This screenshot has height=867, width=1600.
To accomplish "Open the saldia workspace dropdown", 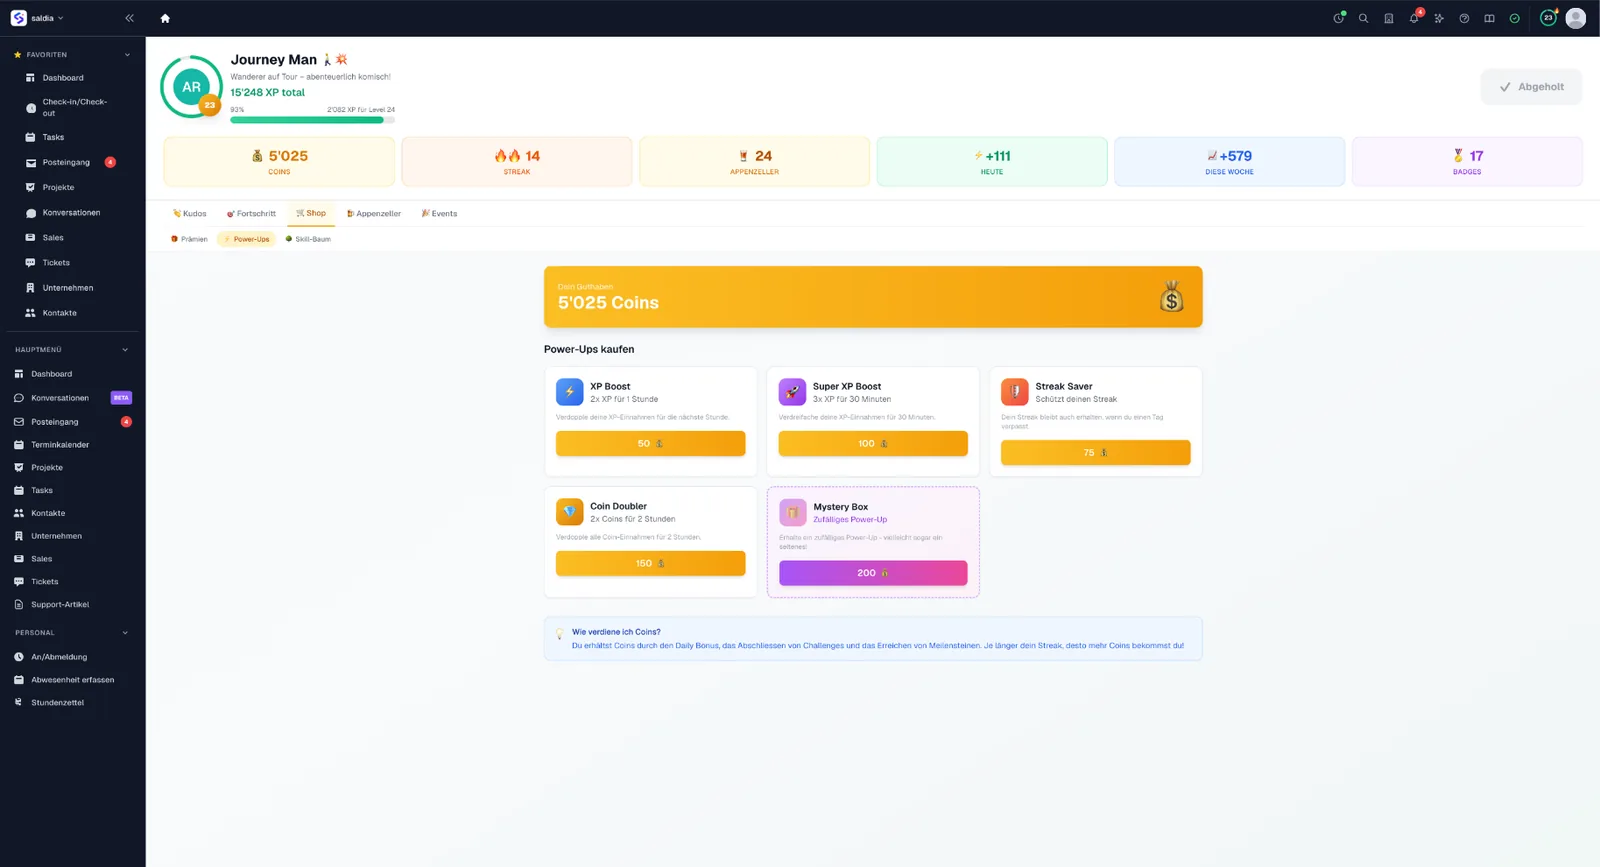I will click(47, 18).
